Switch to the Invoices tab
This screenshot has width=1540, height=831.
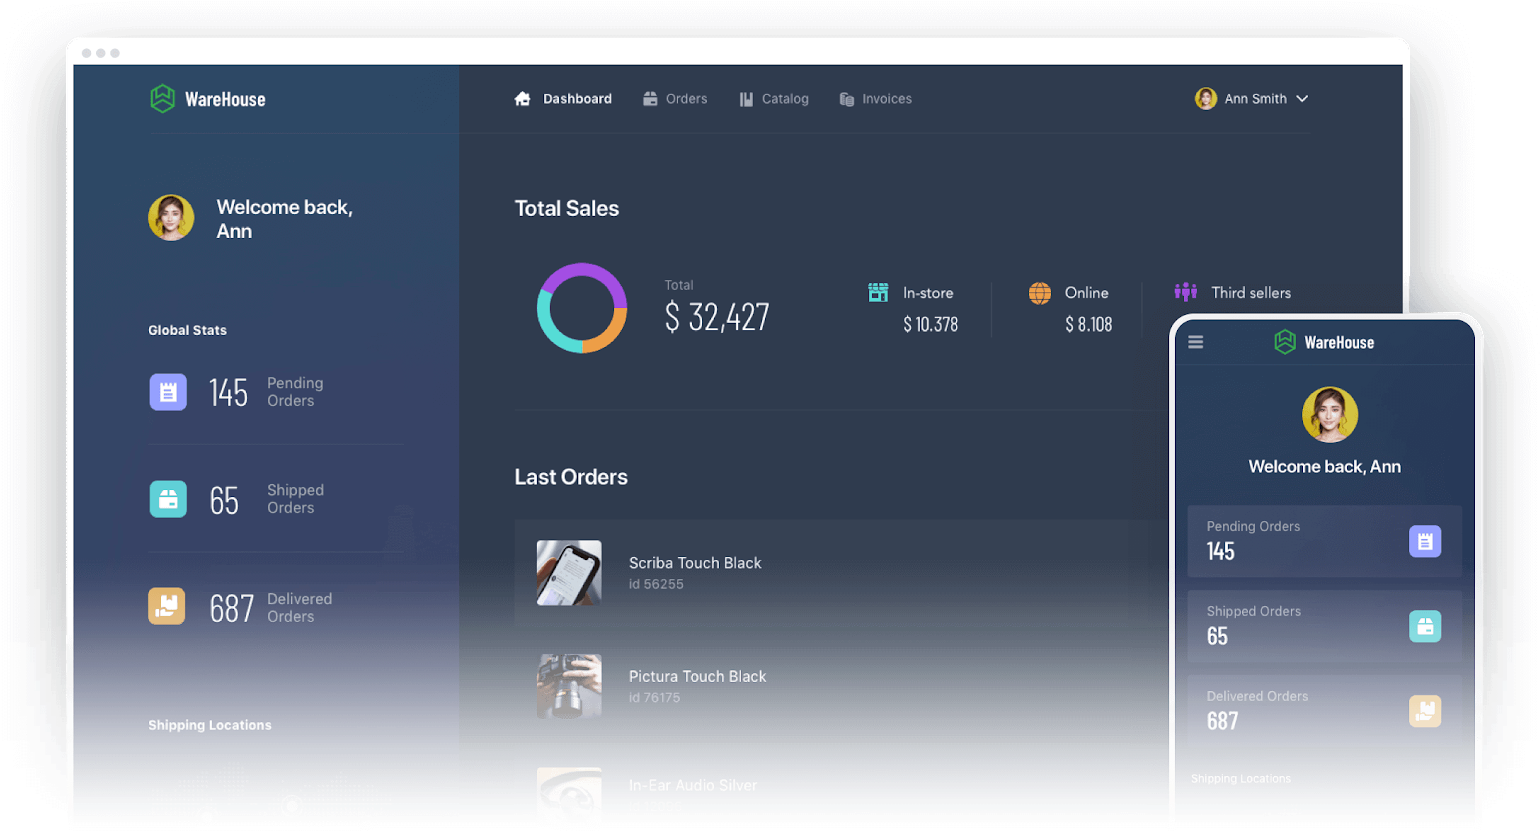876,99
